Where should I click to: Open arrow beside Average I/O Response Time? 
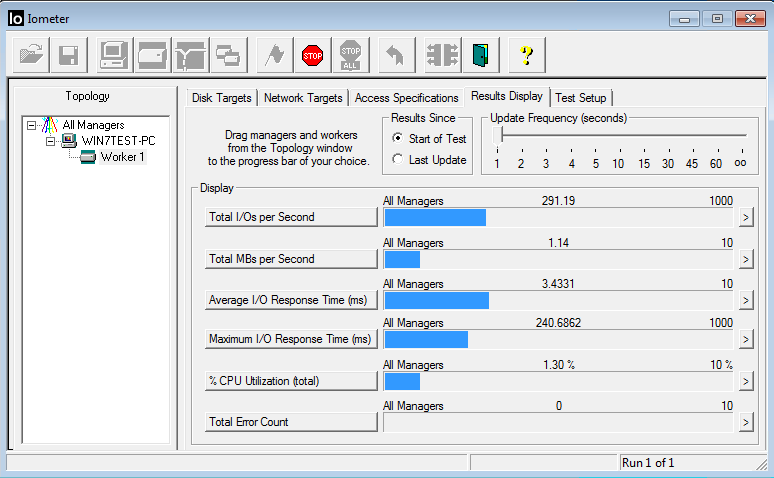pyautogui.click(x=746, y=300)
